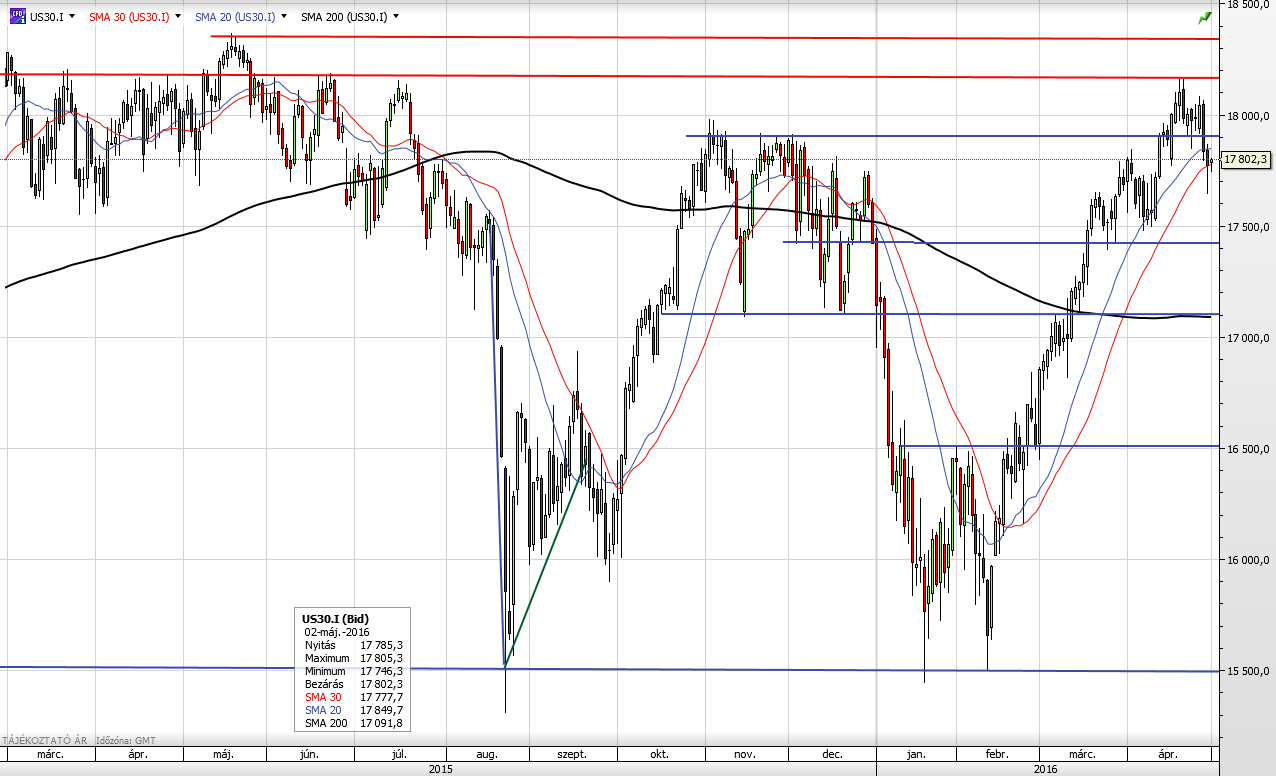This screenshot has height=776, width=1276.
Task: Click the 18 500,0 price axis label
Action: coord(1246,5)
